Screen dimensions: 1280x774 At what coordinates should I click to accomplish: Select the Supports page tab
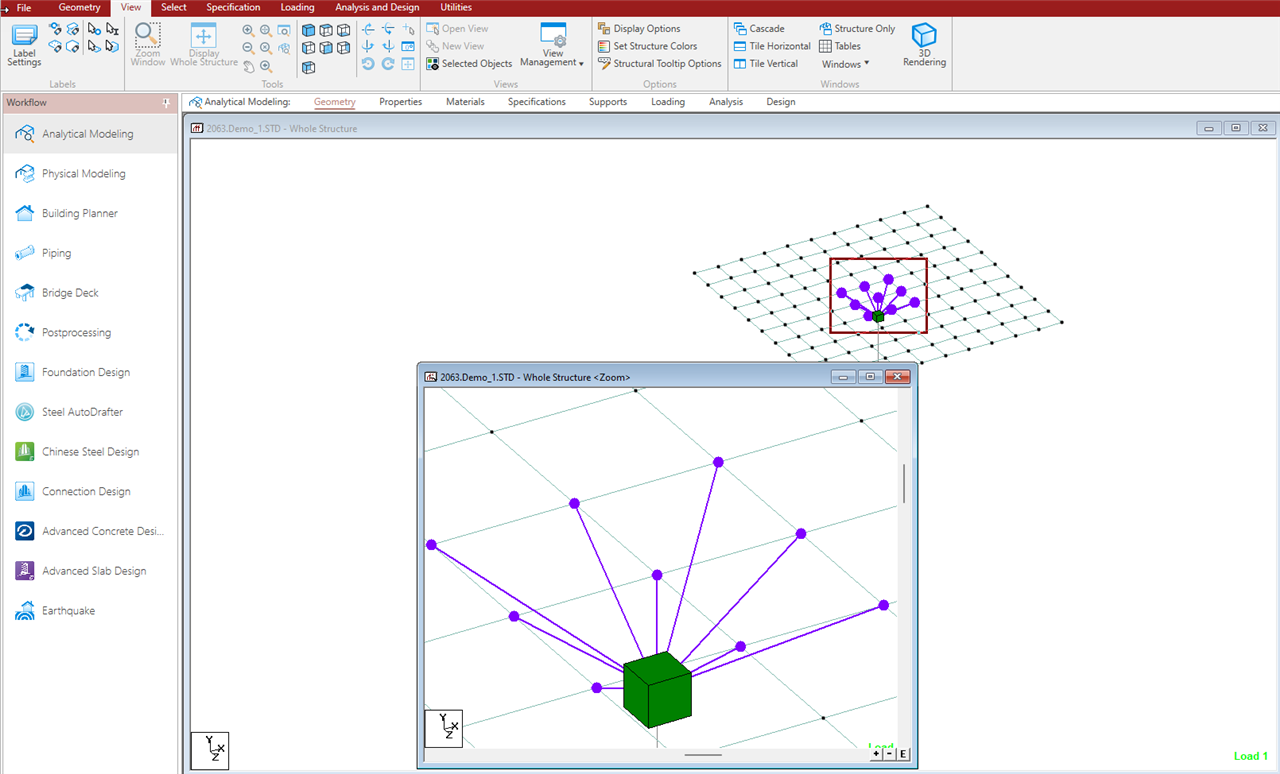[608, 102]
